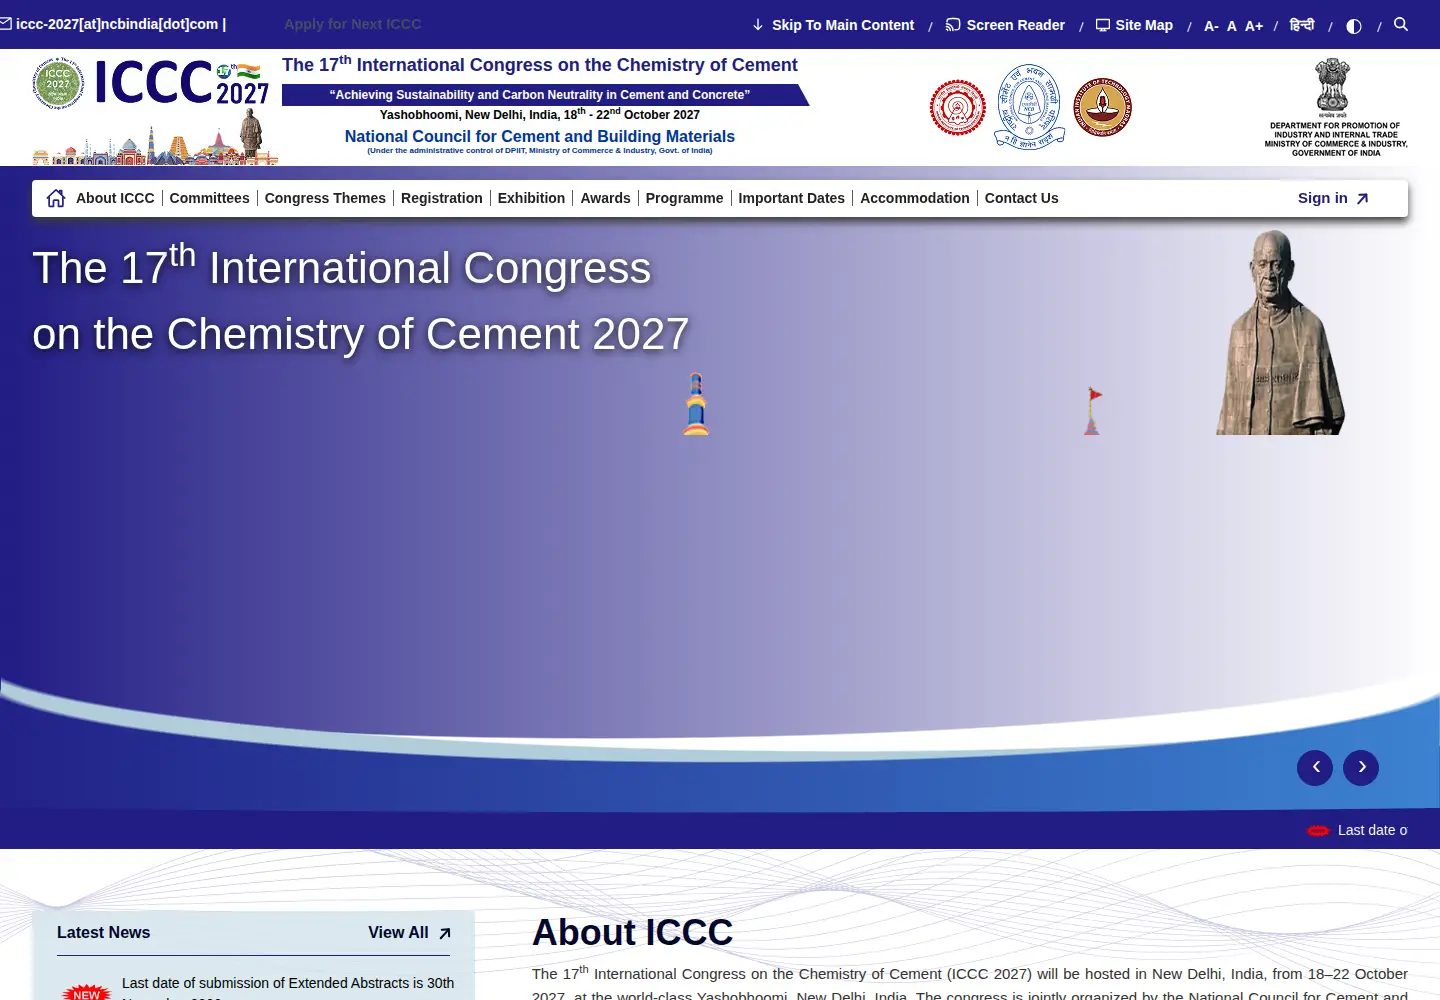Viewport: 1440px width, 1000px height.
Task: Click the Apply for Next ICCC link
Action: [352, 24]
